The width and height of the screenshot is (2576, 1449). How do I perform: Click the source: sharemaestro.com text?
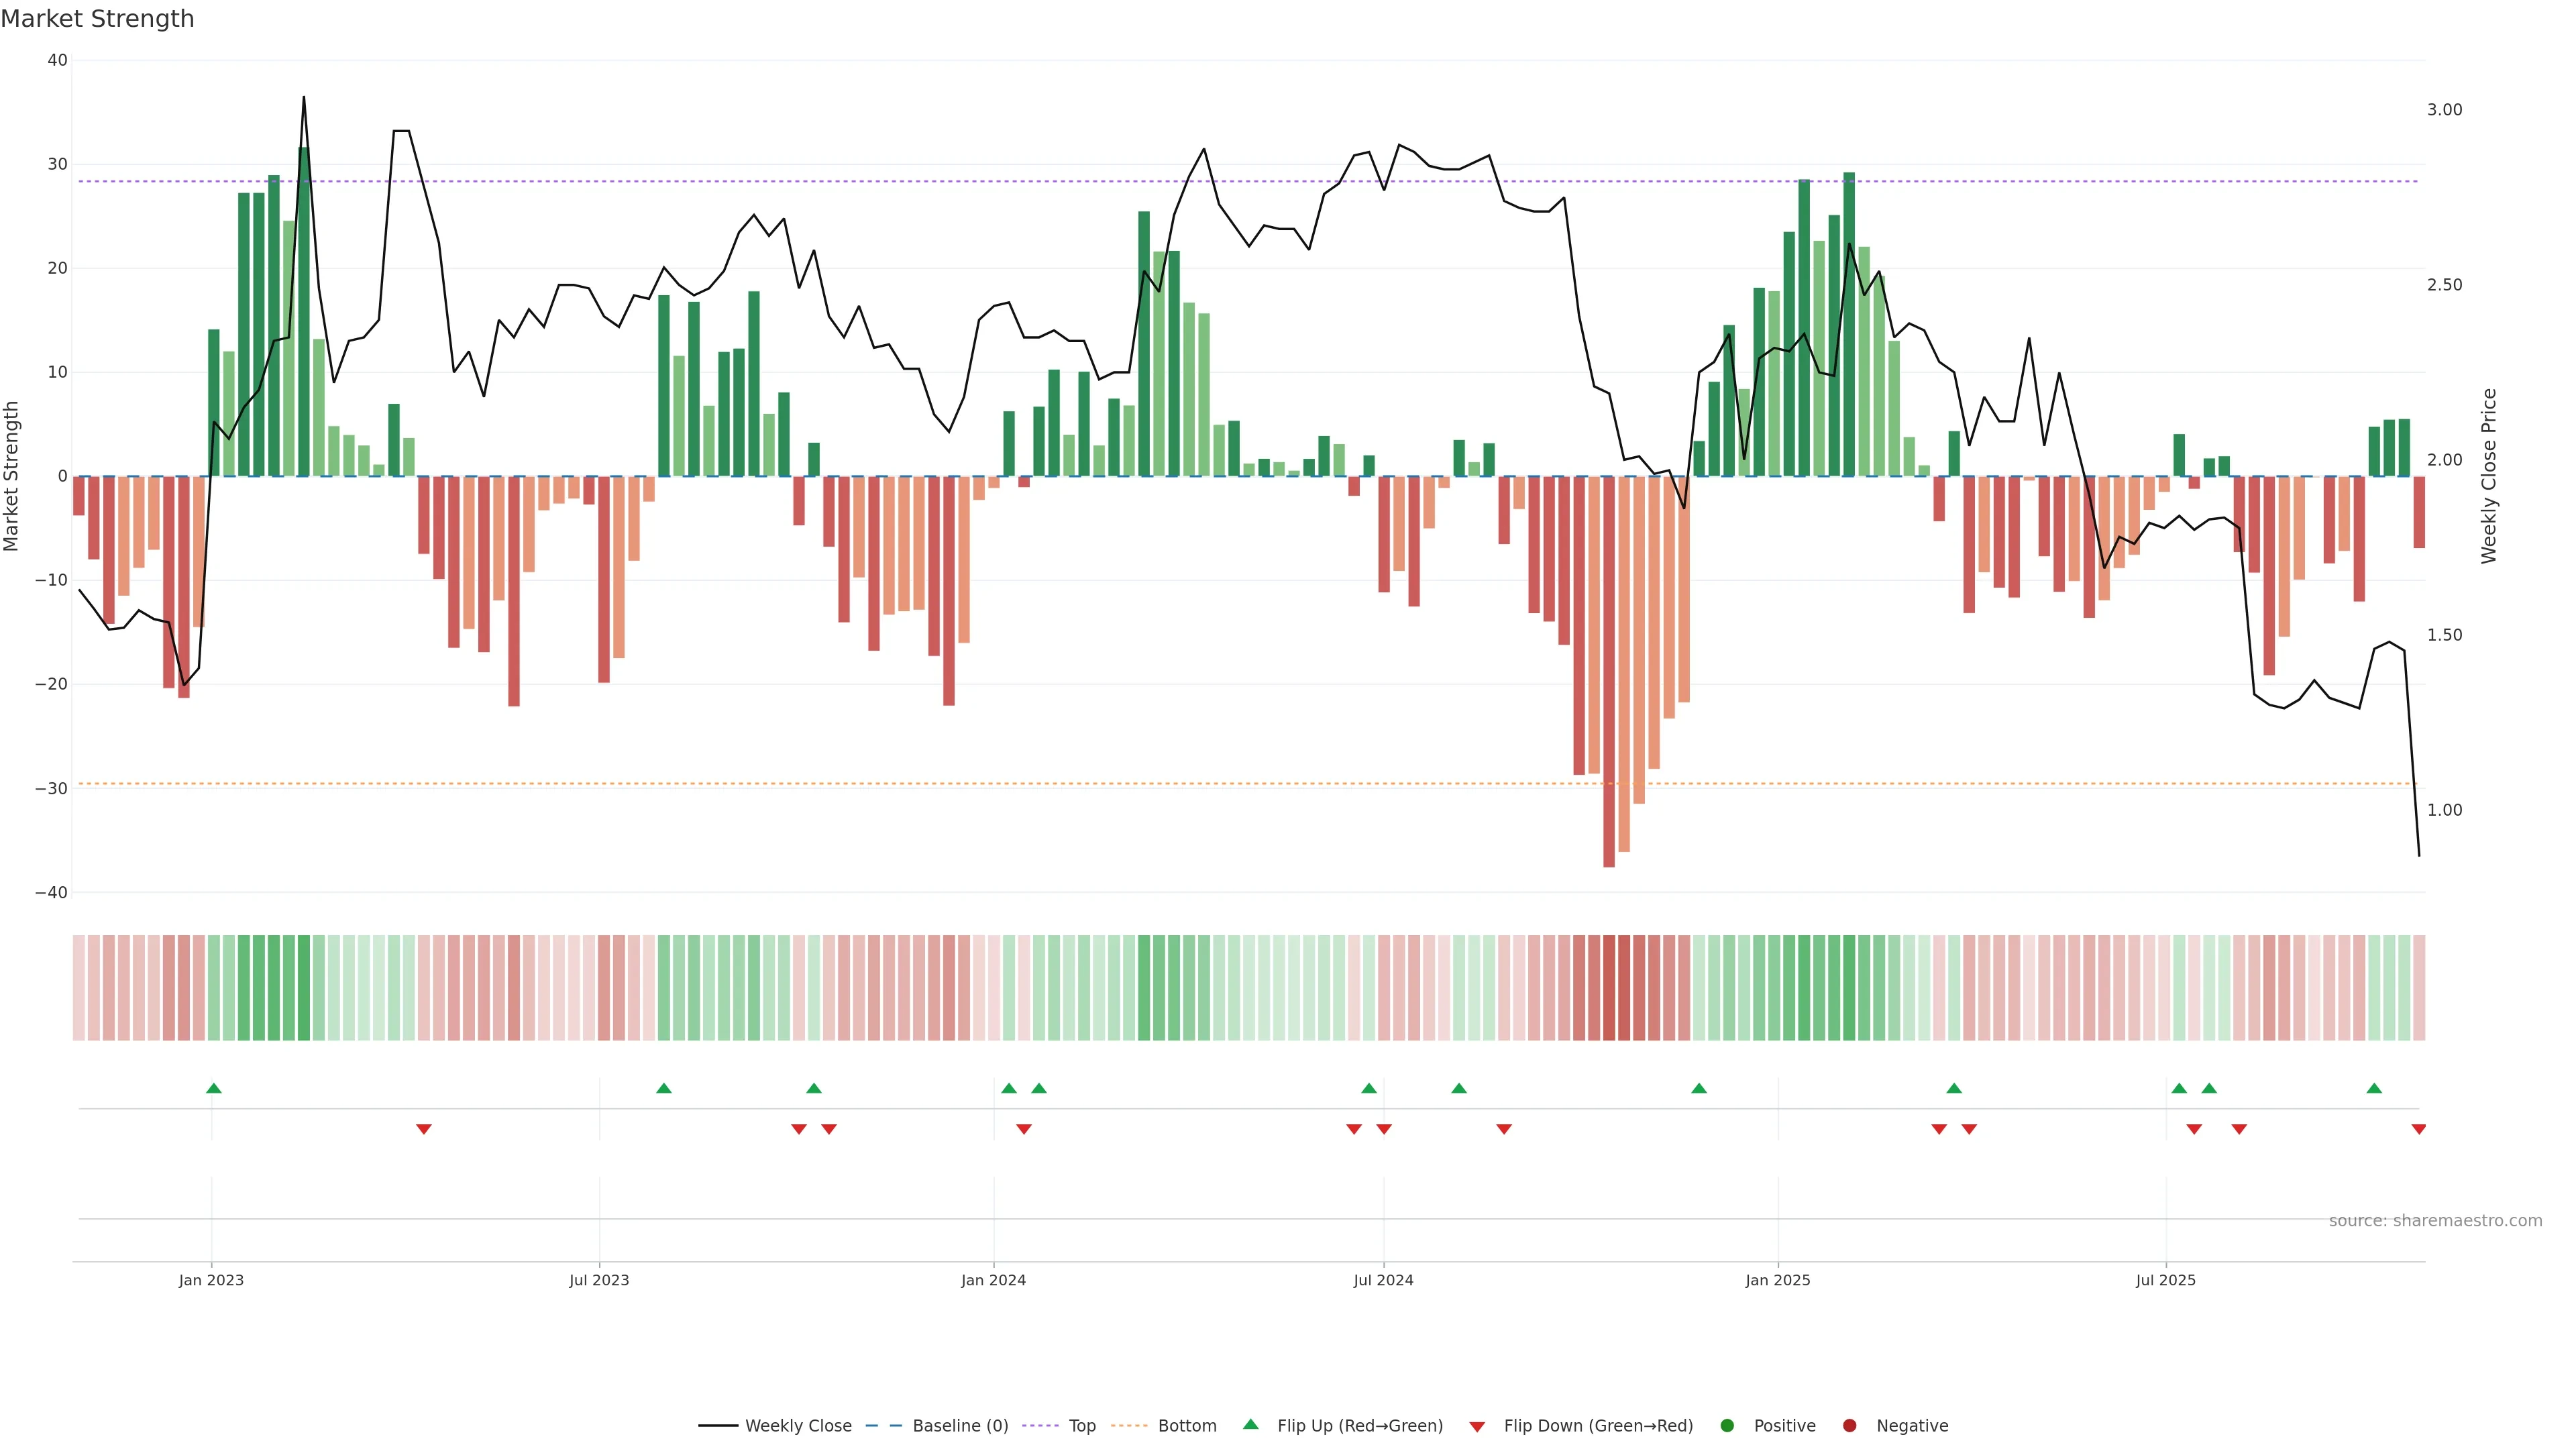pos(2435,1221)
